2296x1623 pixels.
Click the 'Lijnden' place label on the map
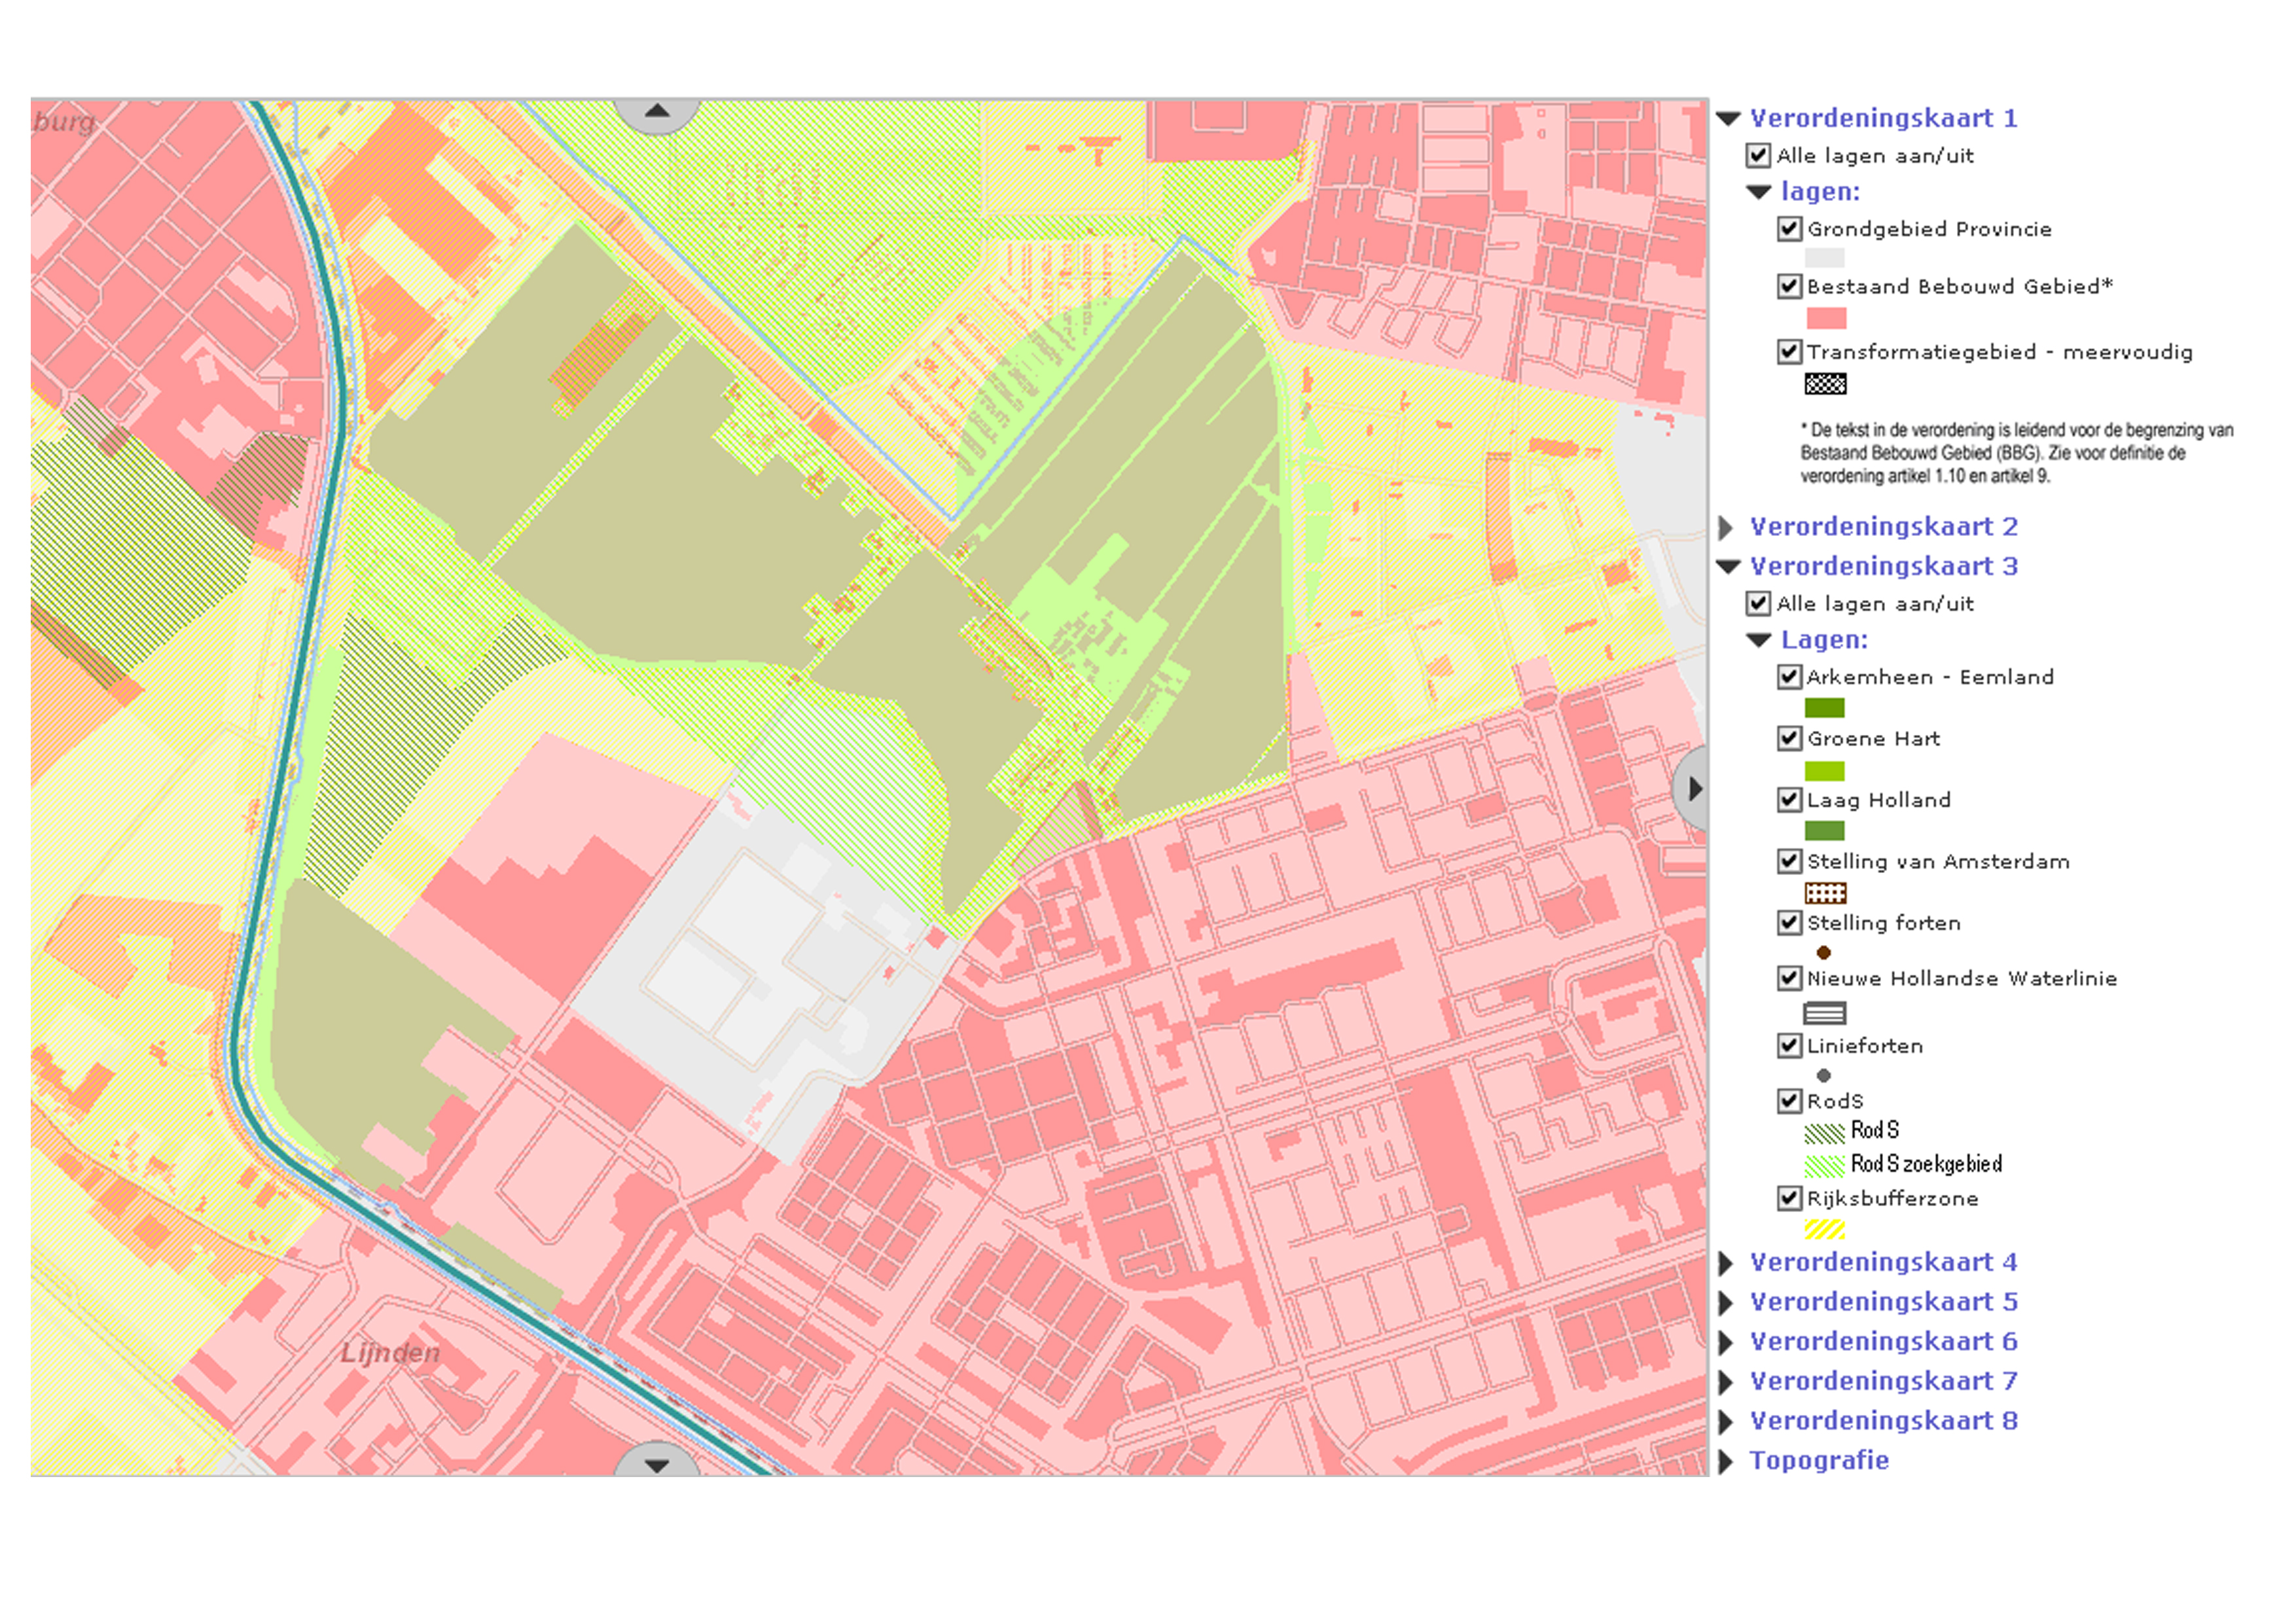pyautogui.click(x=390, y=1354)
